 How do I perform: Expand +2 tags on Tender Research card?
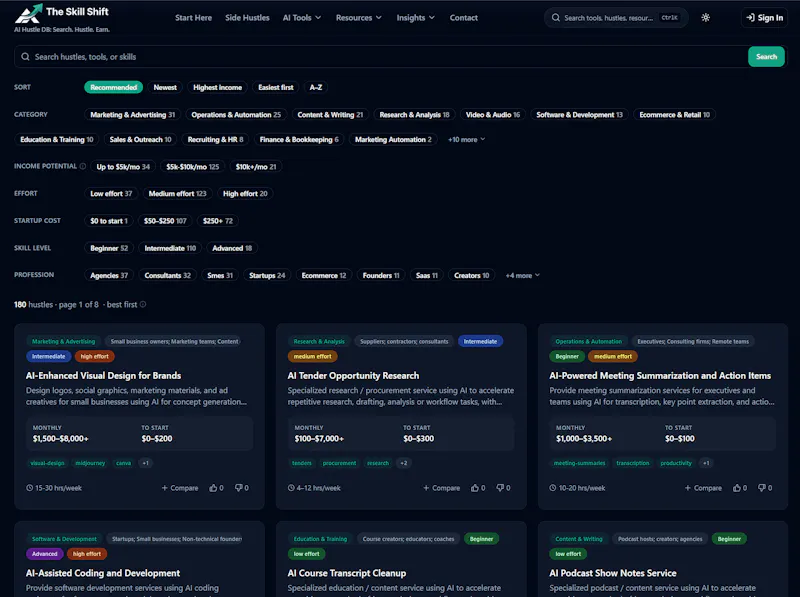click(404, 463)
